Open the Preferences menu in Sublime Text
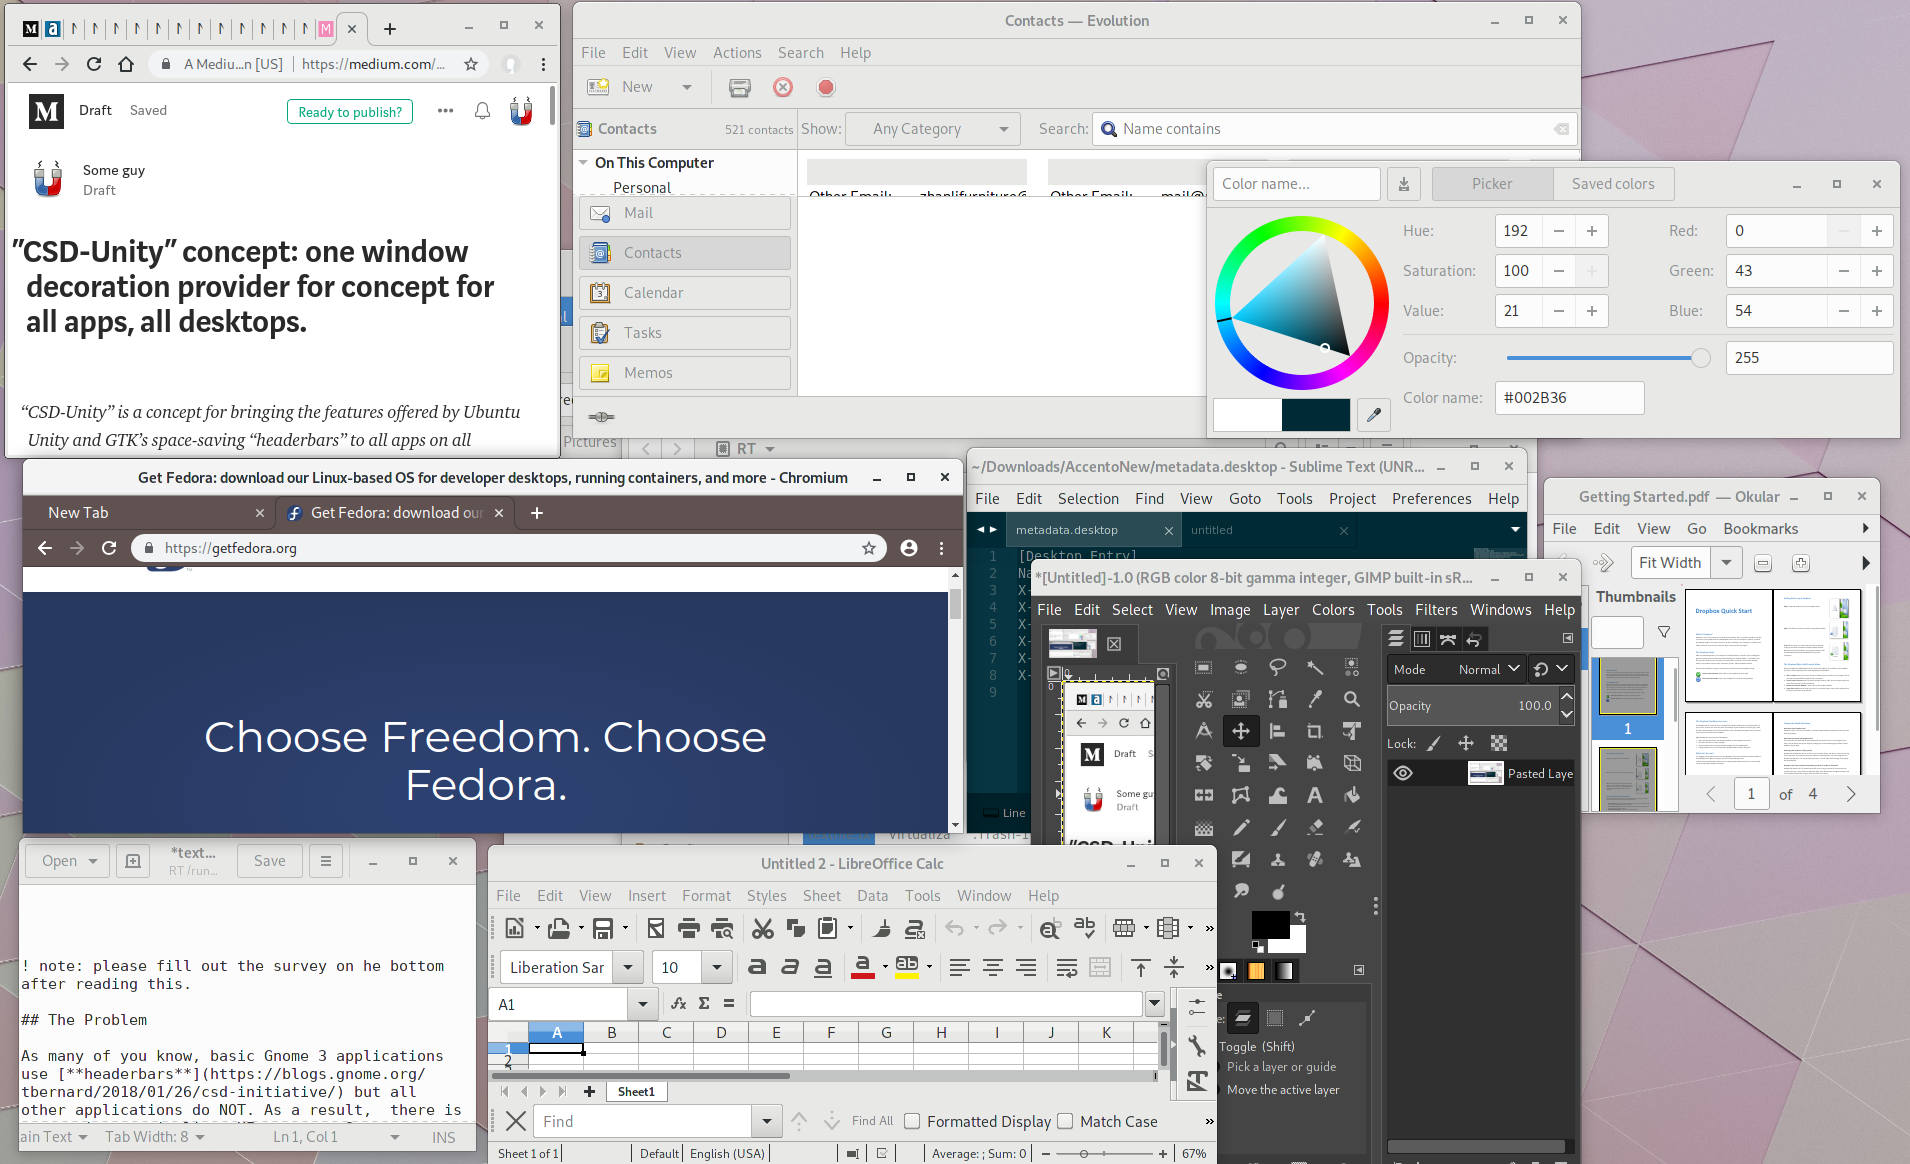1910x1164 pixels. click(1432, 499)
